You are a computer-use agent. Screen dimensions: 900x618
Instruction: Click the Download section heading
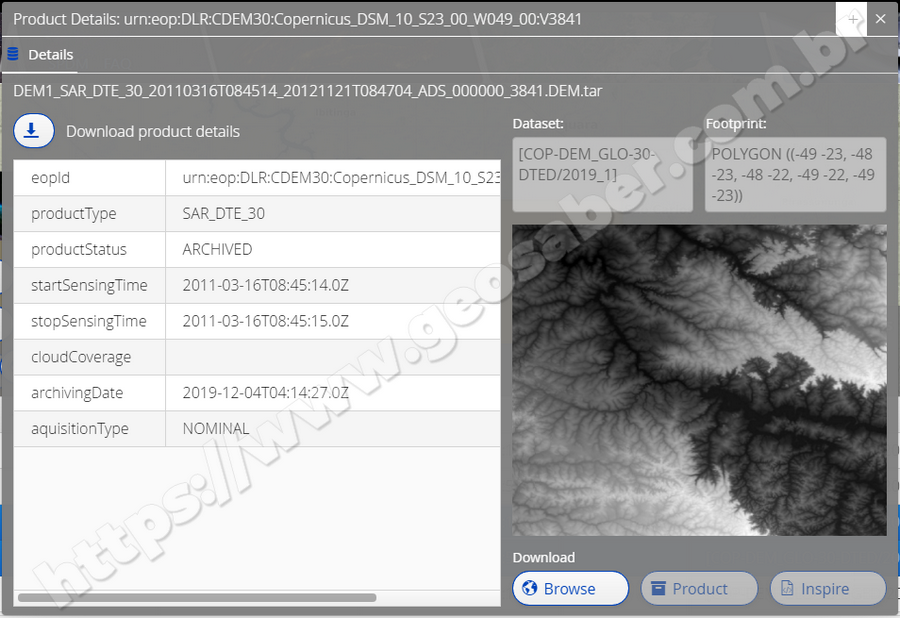(544, 557)
